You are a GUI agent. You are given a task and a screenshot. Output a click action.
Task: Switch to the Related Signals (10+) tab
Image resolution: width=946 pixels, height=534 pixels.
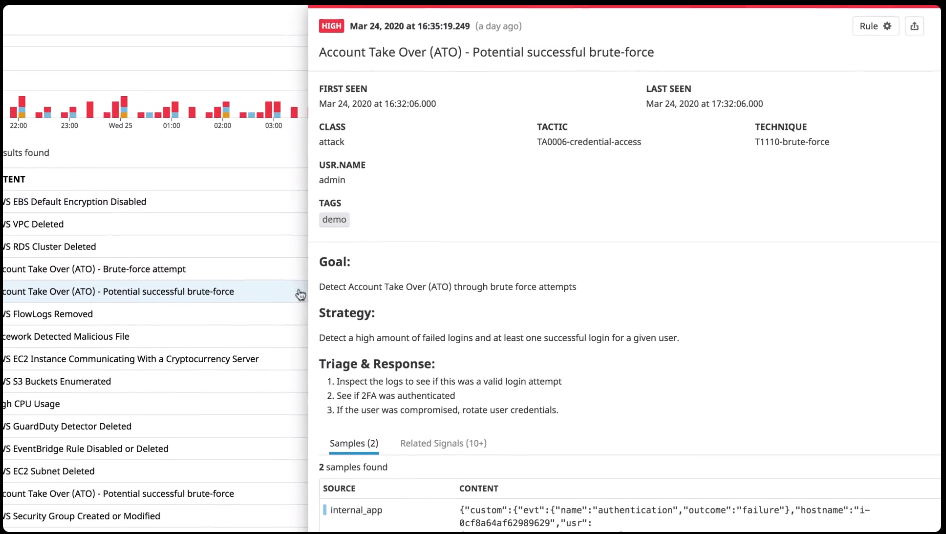point(443,443)
